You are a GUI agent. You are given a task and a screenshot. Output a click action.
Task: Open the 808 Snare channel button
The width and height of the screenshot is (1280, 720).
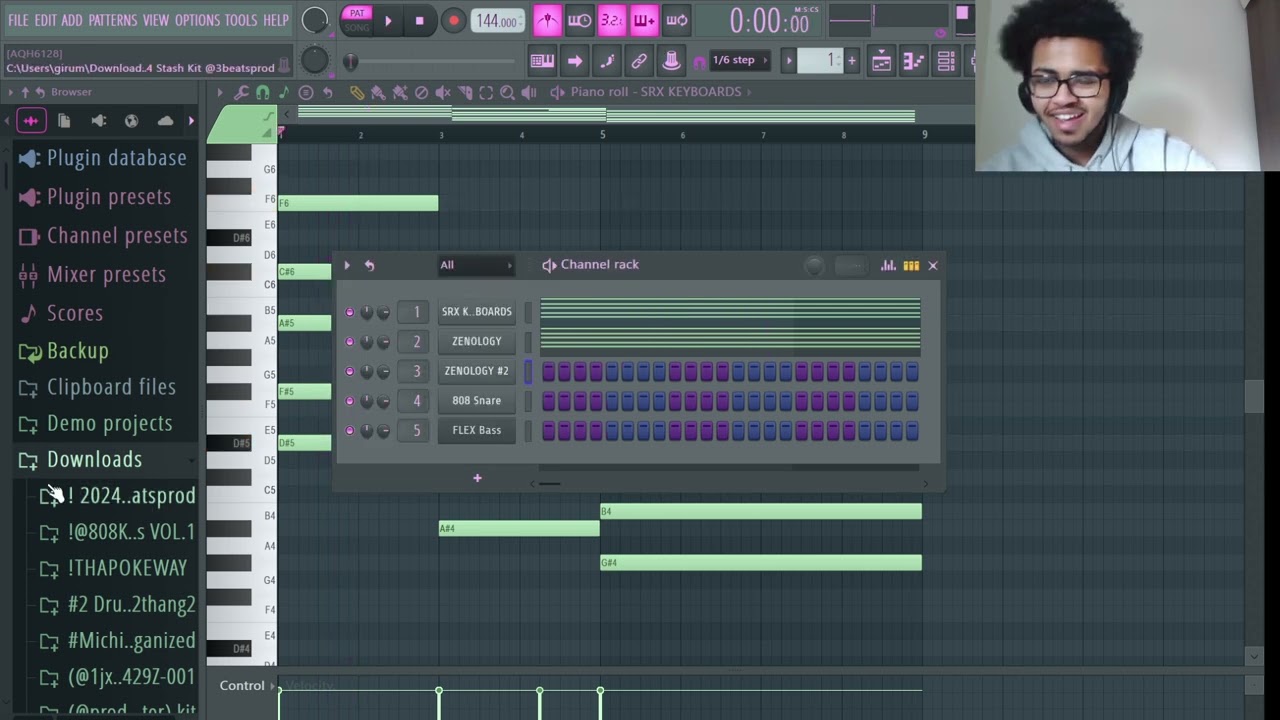pyautogui.click(x=477, y=401)
